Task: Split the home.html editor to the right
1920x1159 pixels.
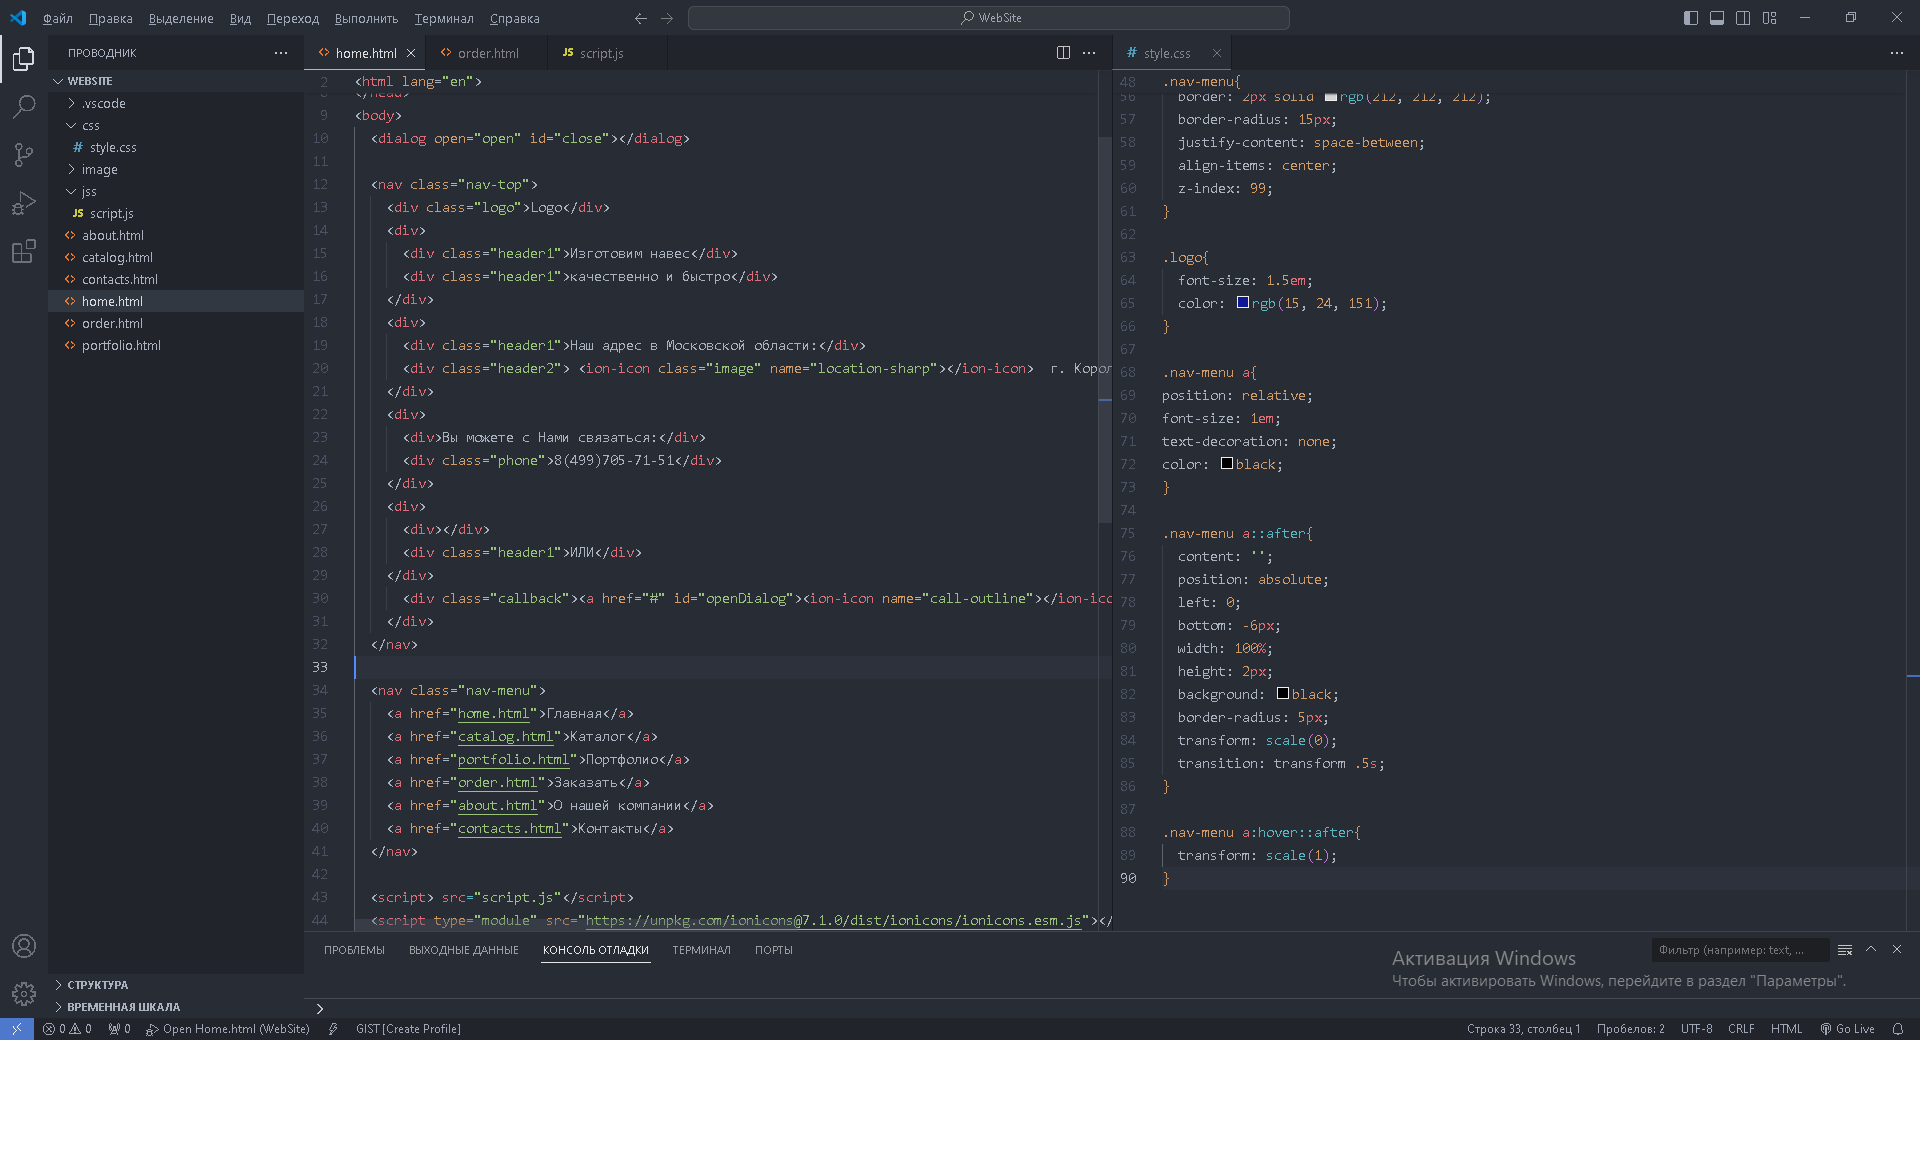Action: click(1063, 53)
